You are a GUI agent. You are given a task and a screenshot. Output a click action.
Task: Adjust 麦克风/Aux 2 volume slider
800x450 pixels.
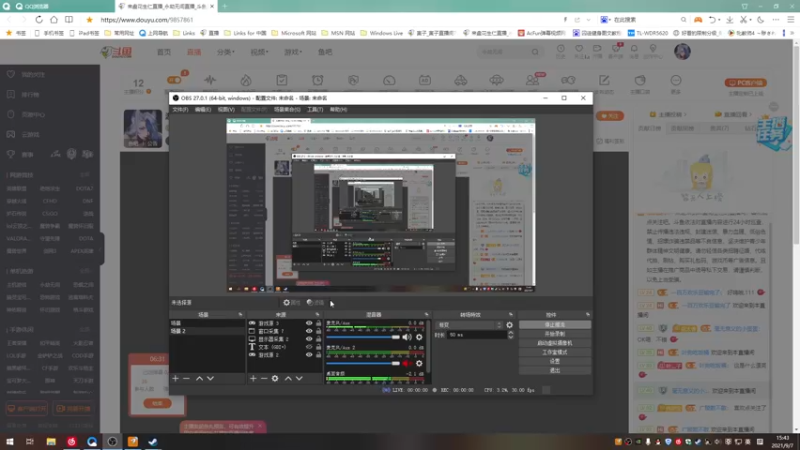[363, 363]
